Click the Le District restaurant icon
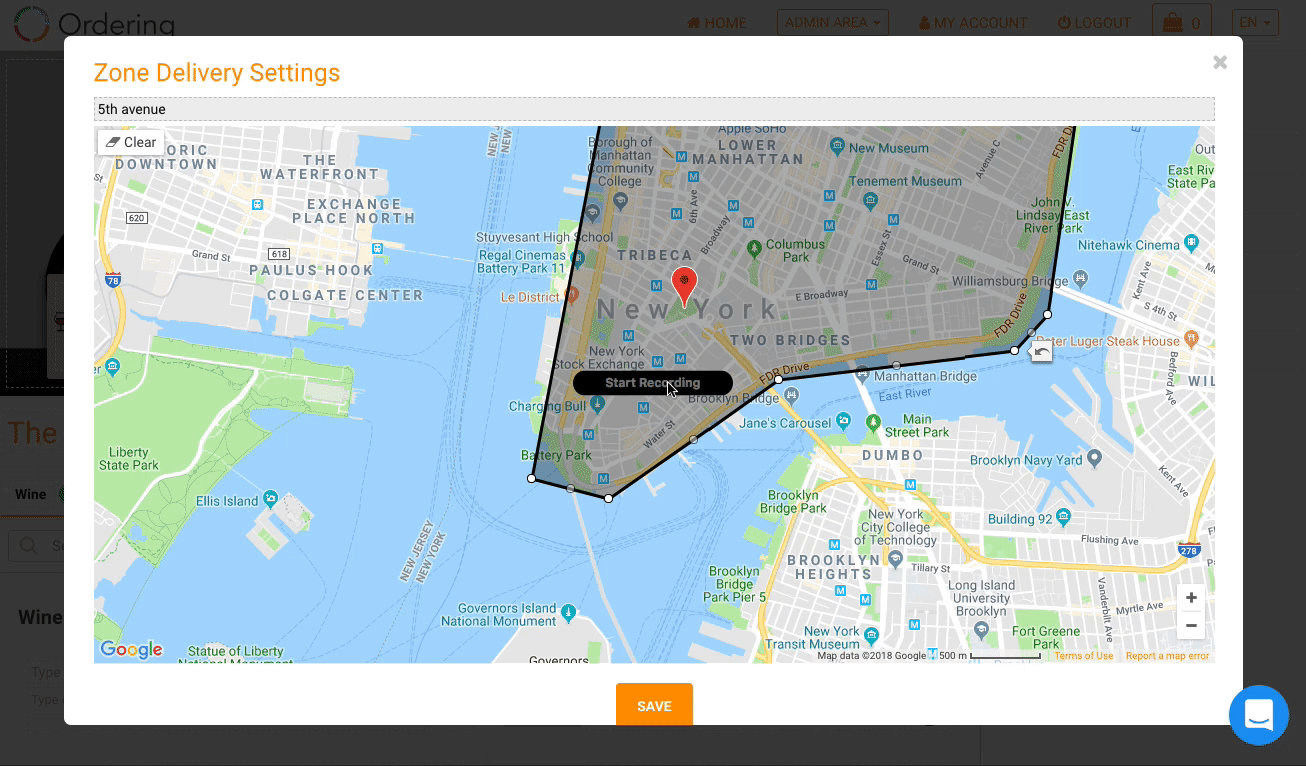This screenshot has width=1306, height=766. (572, 295)
